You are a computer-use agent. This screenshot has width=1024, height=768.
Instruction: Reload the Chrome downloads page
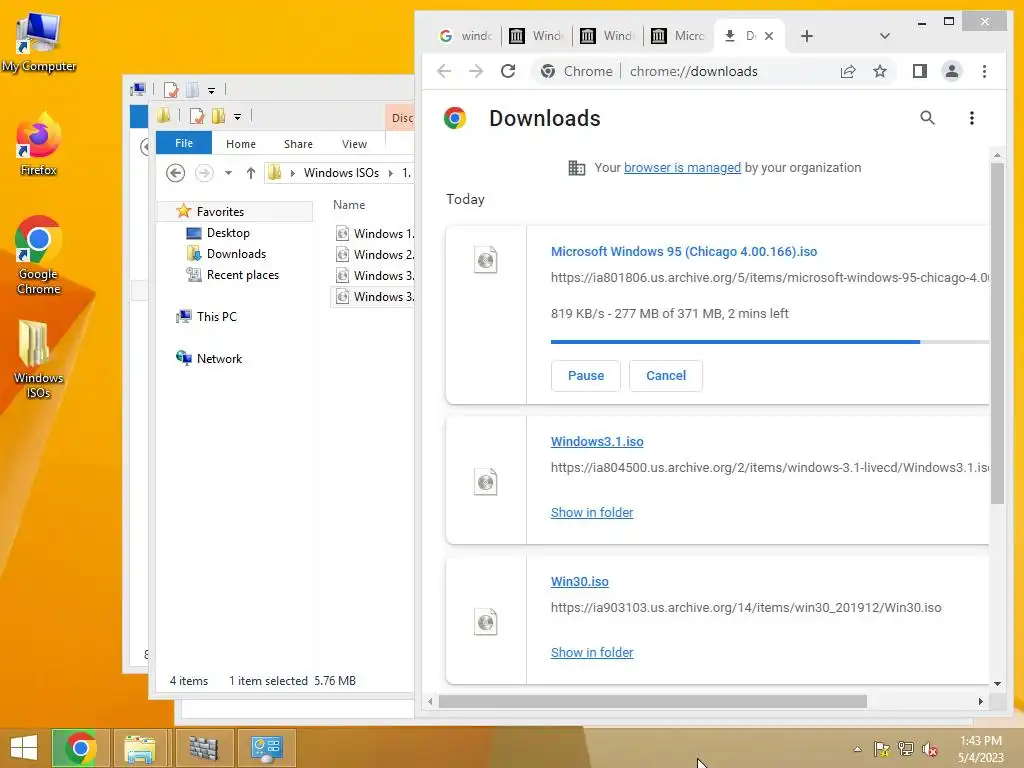508,71
